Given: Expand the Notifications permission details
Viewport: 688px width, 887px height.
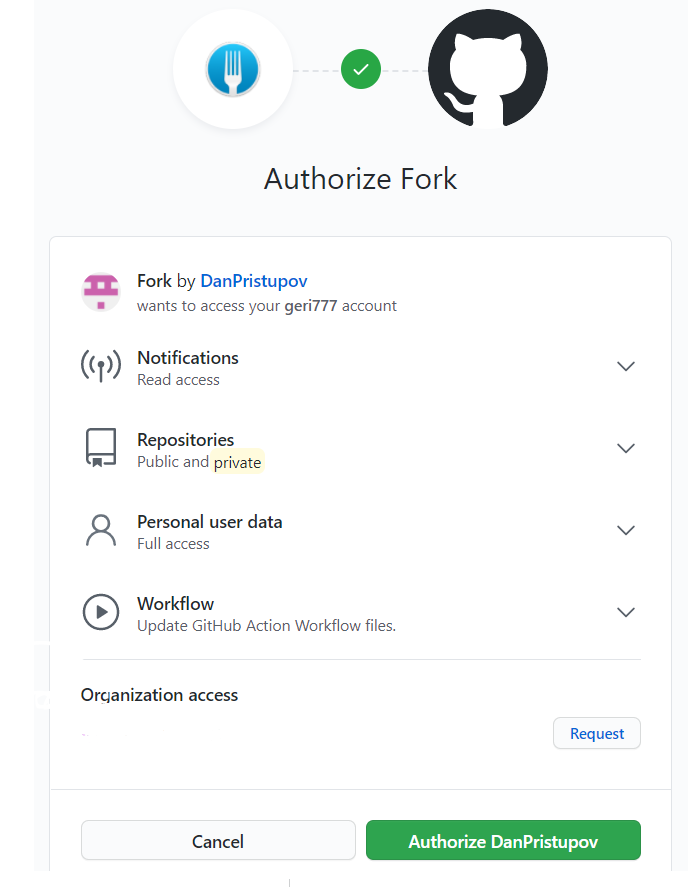Looking at the screenshot, I should [626, 366].
